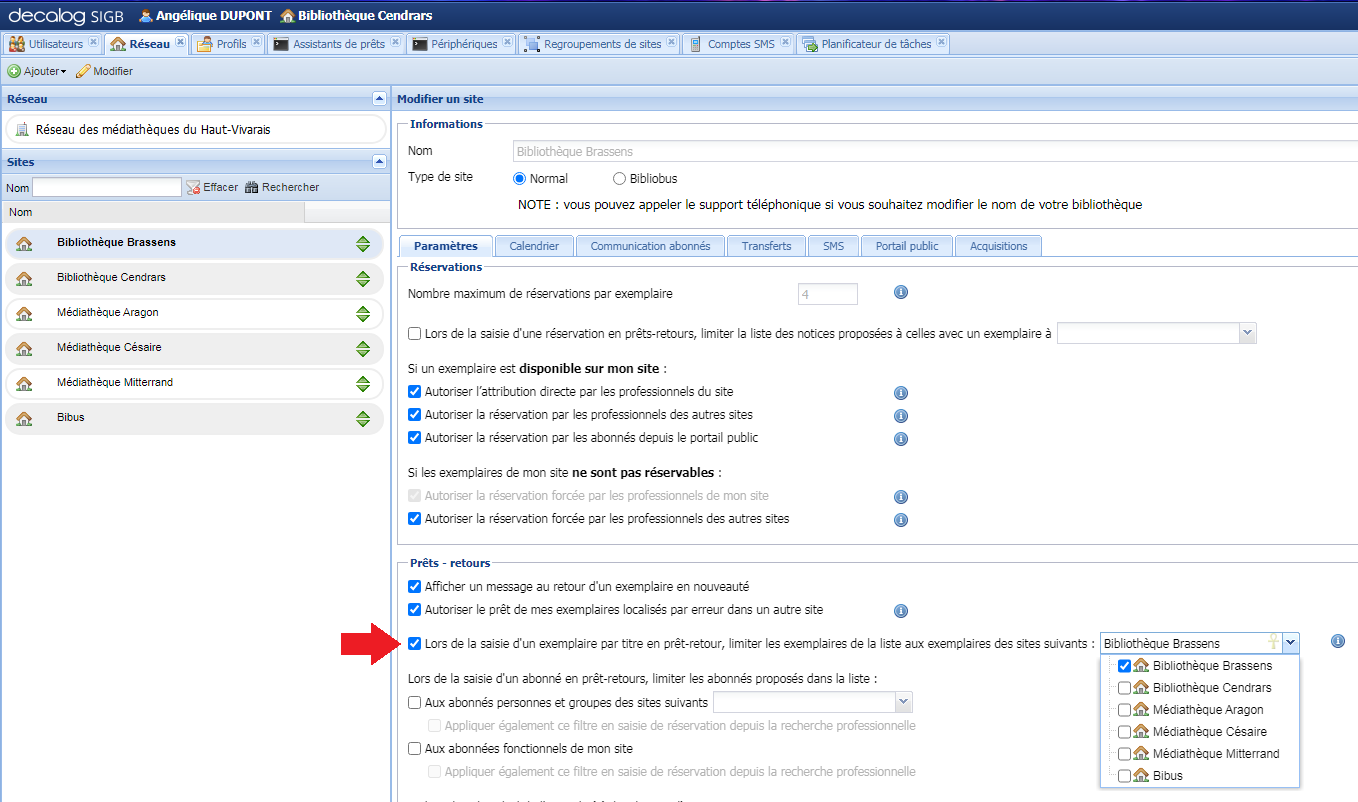Click the green diamond icon for Bibliothèque Brassens

364,243
